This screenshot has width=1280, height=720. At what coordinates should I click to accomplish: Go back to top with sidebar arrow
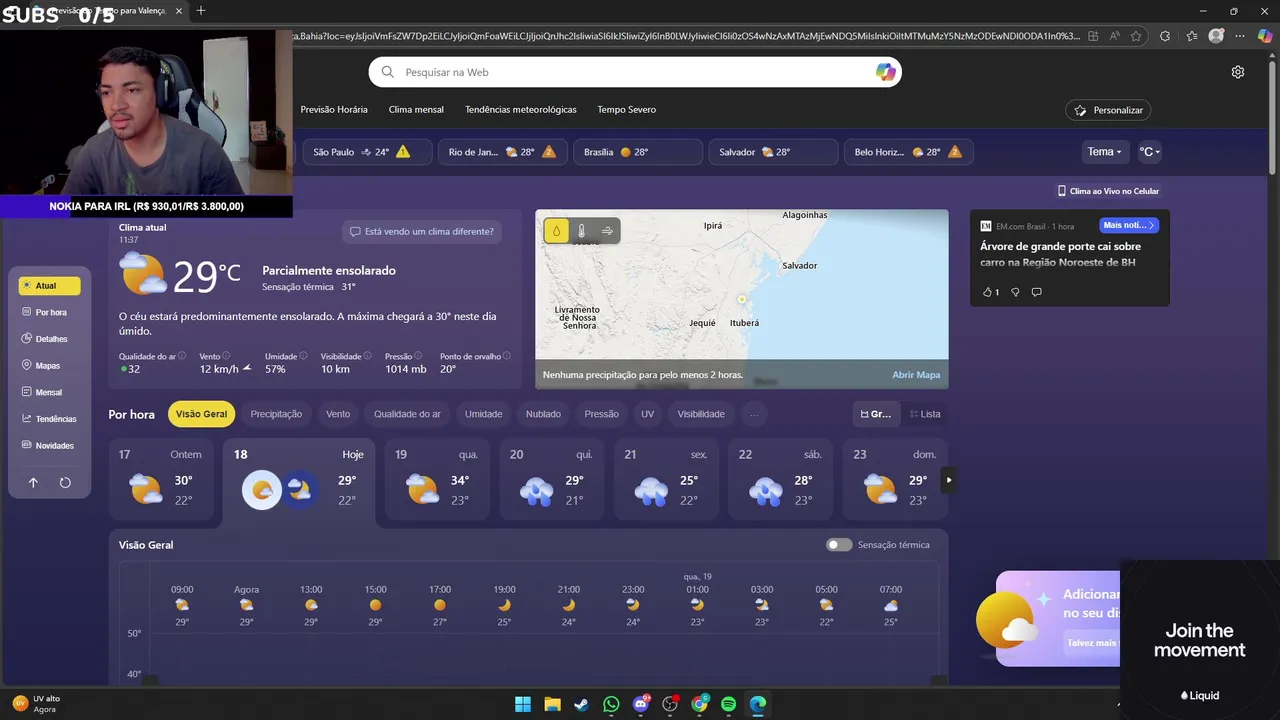point(33,483)
